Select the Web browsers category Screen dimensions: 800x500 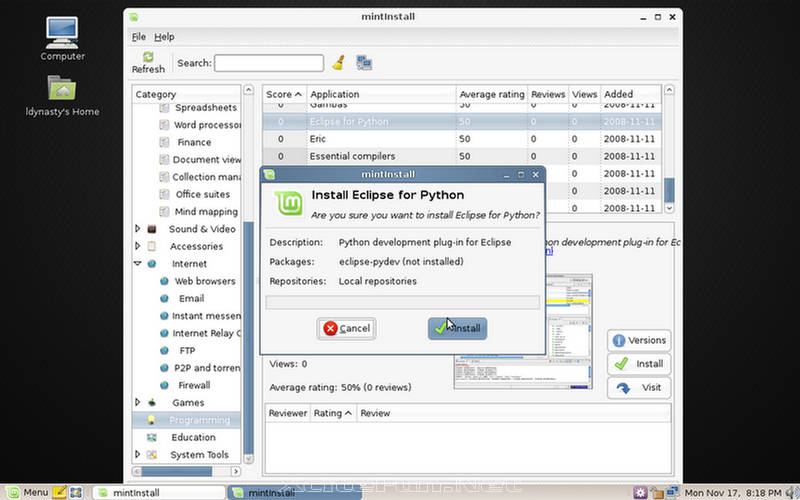(205, 281)
